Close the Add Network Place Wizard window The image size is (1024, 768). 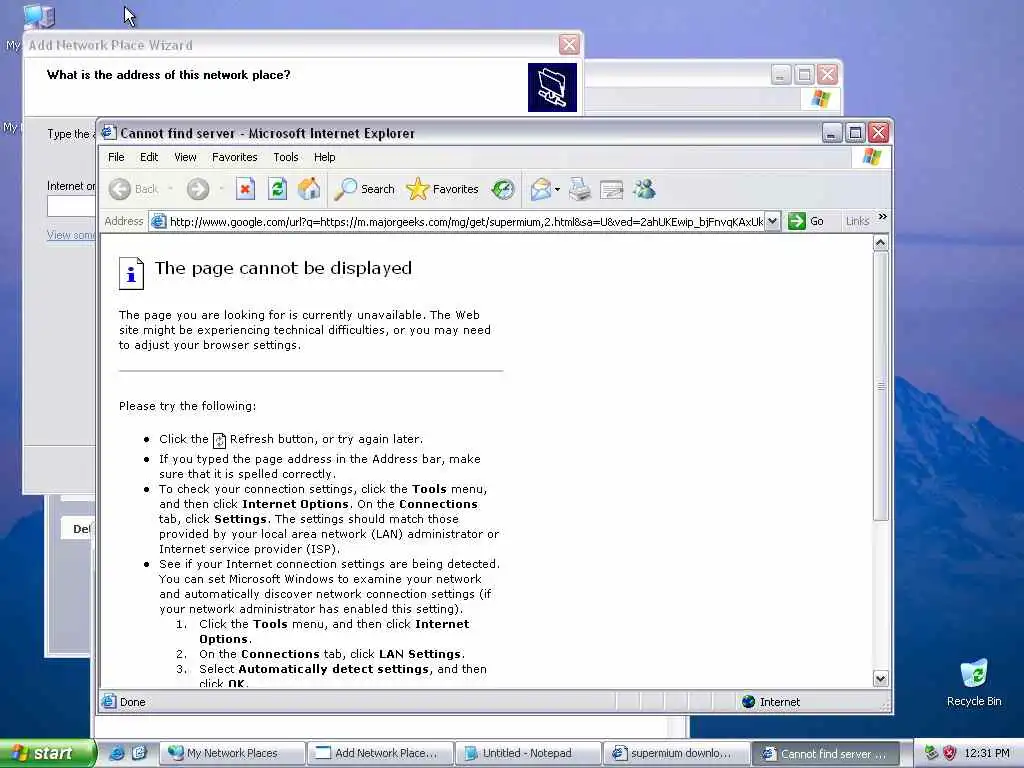coord(569,44)
